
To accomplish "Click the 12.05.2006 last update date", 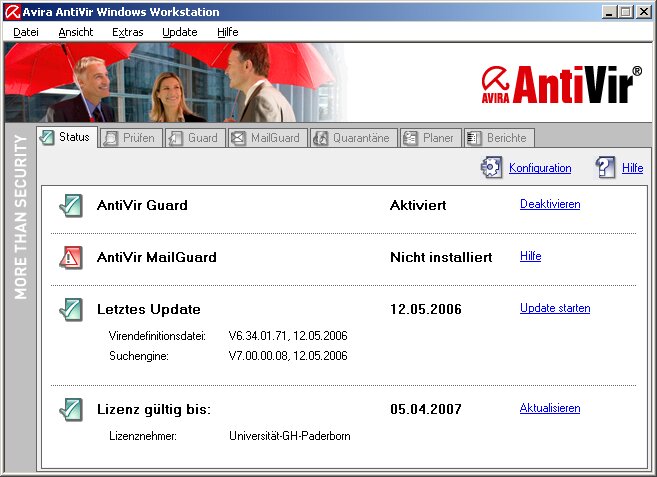I will 426,309.
